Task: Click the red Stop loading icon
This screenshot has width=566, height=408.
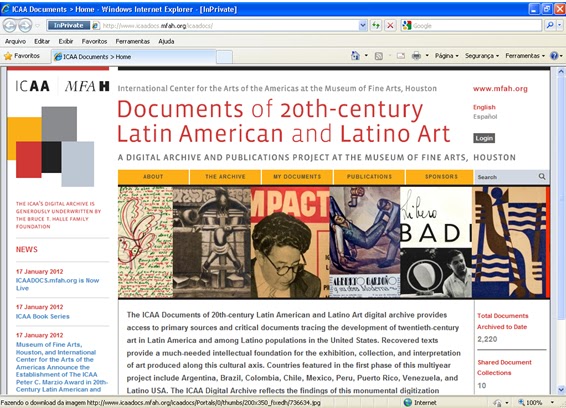Action: tap(390, 26)
